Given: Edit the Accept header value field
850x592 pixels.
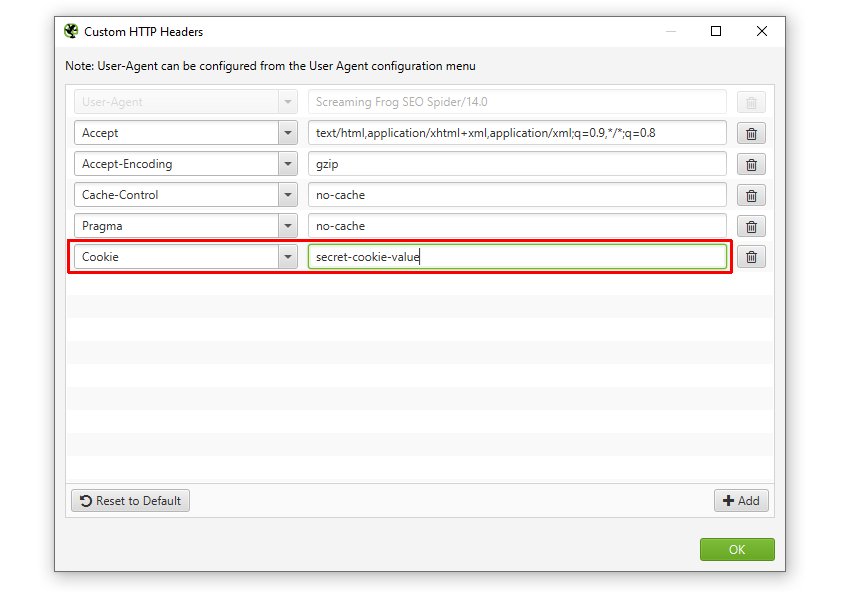Looking at the screenshot, I should click(517, 133).
